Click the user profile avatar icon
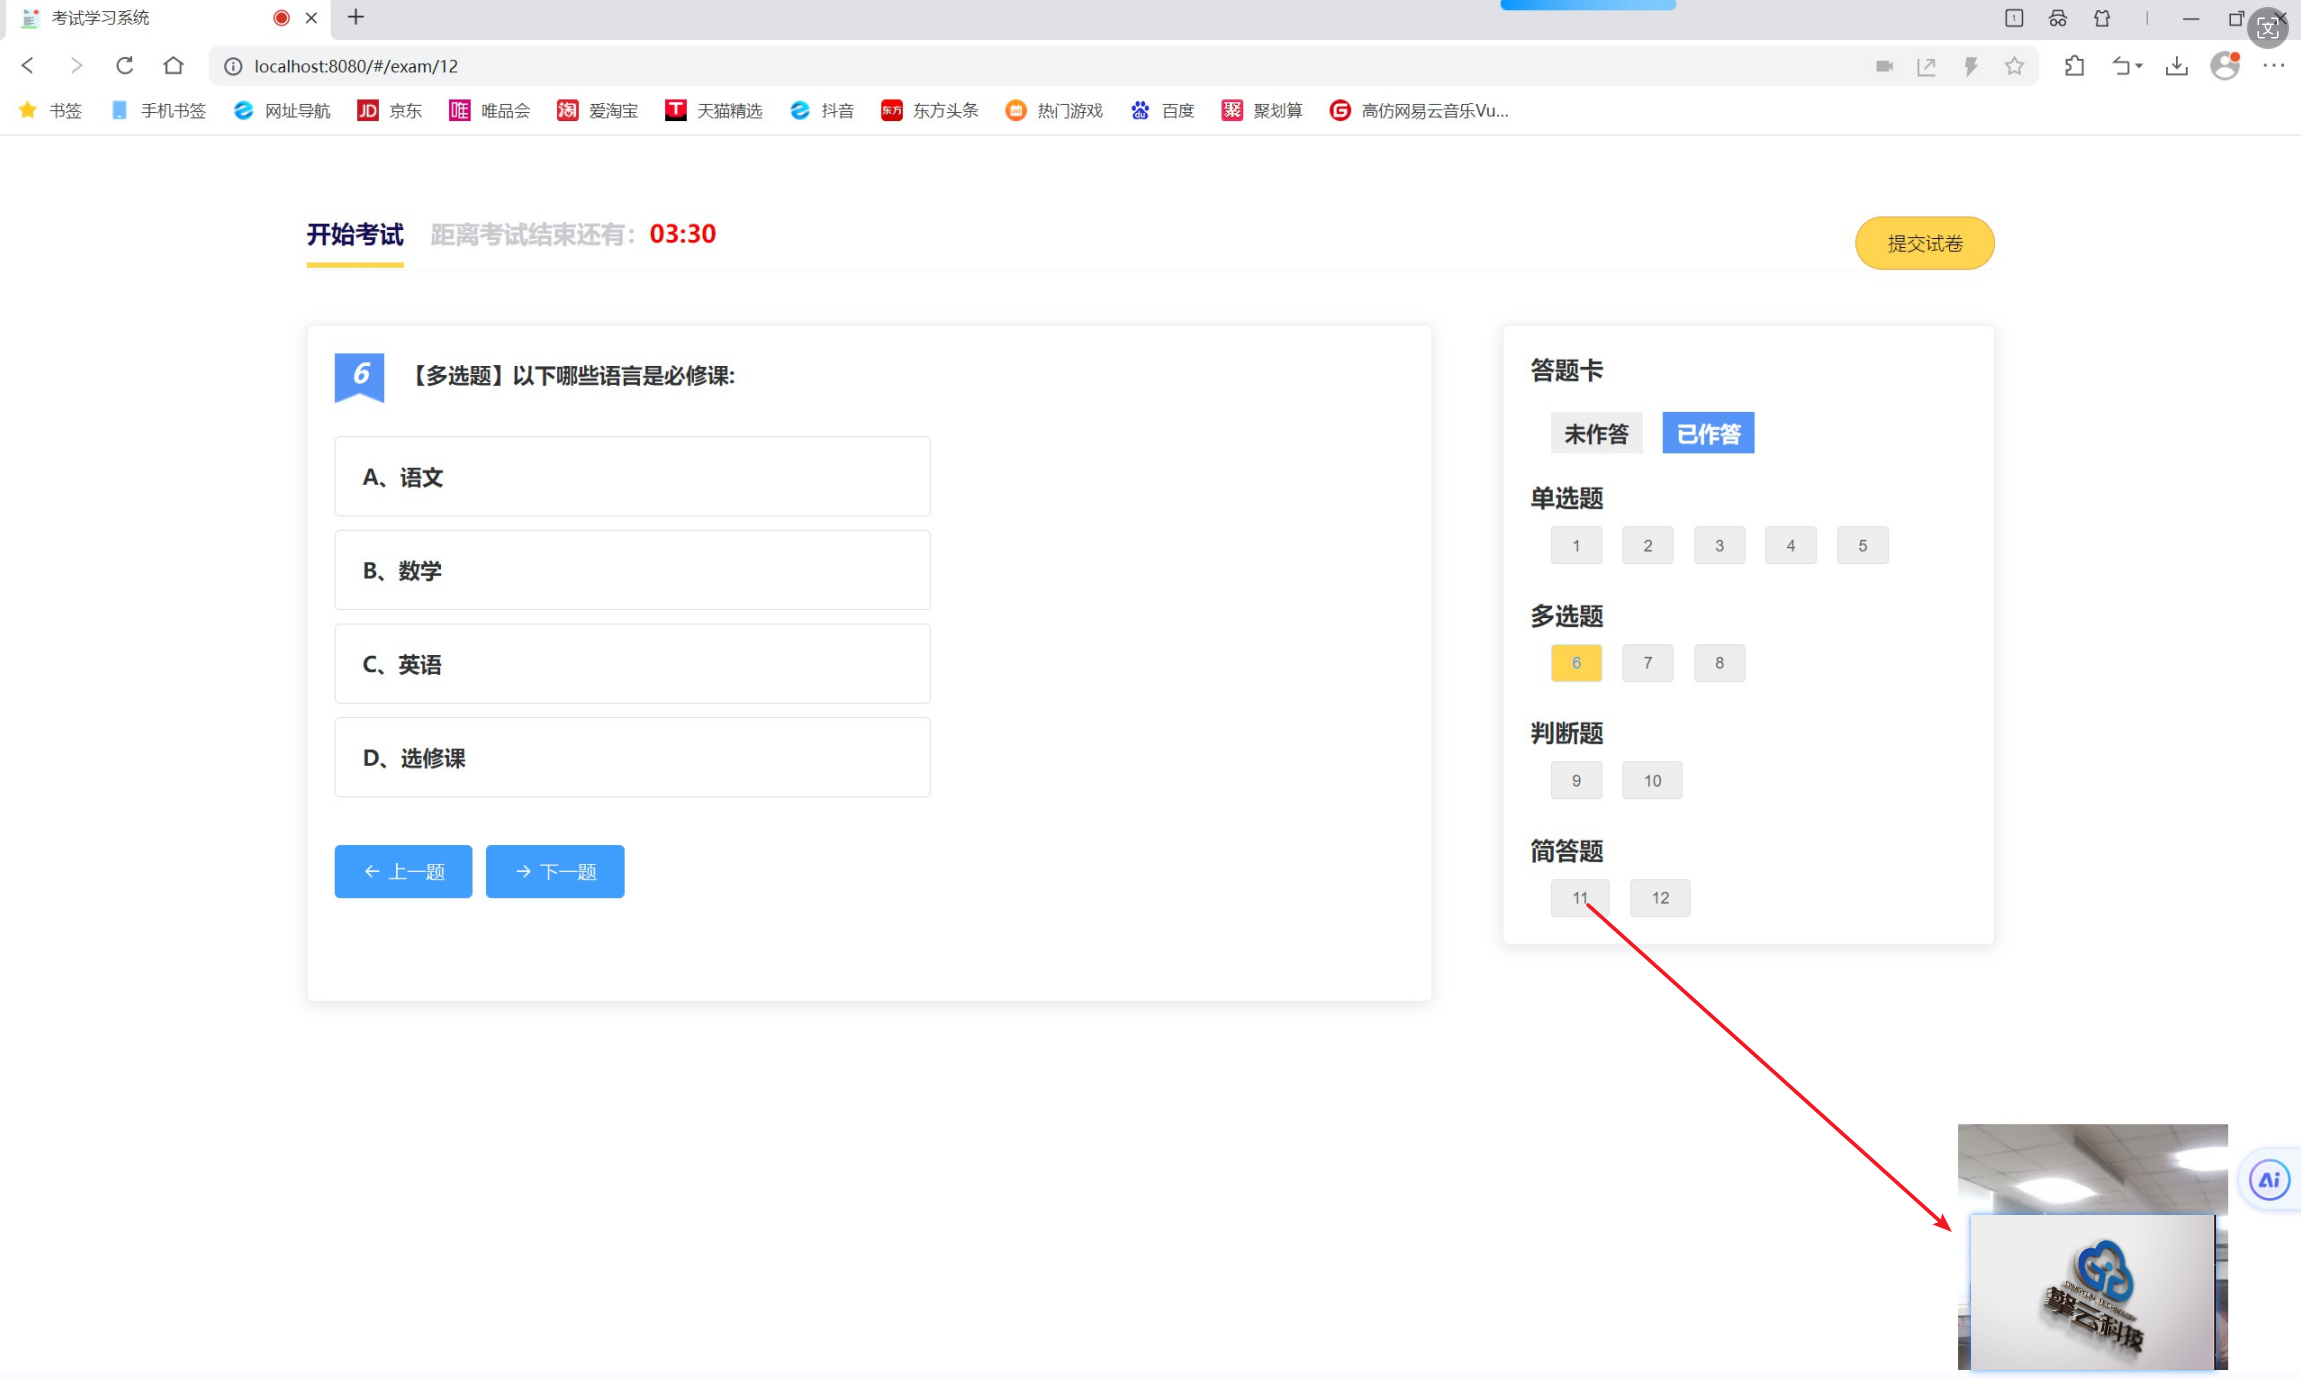Image resolution: width=2301 pixels, height=1379 pixels. tap(2225, 66)
